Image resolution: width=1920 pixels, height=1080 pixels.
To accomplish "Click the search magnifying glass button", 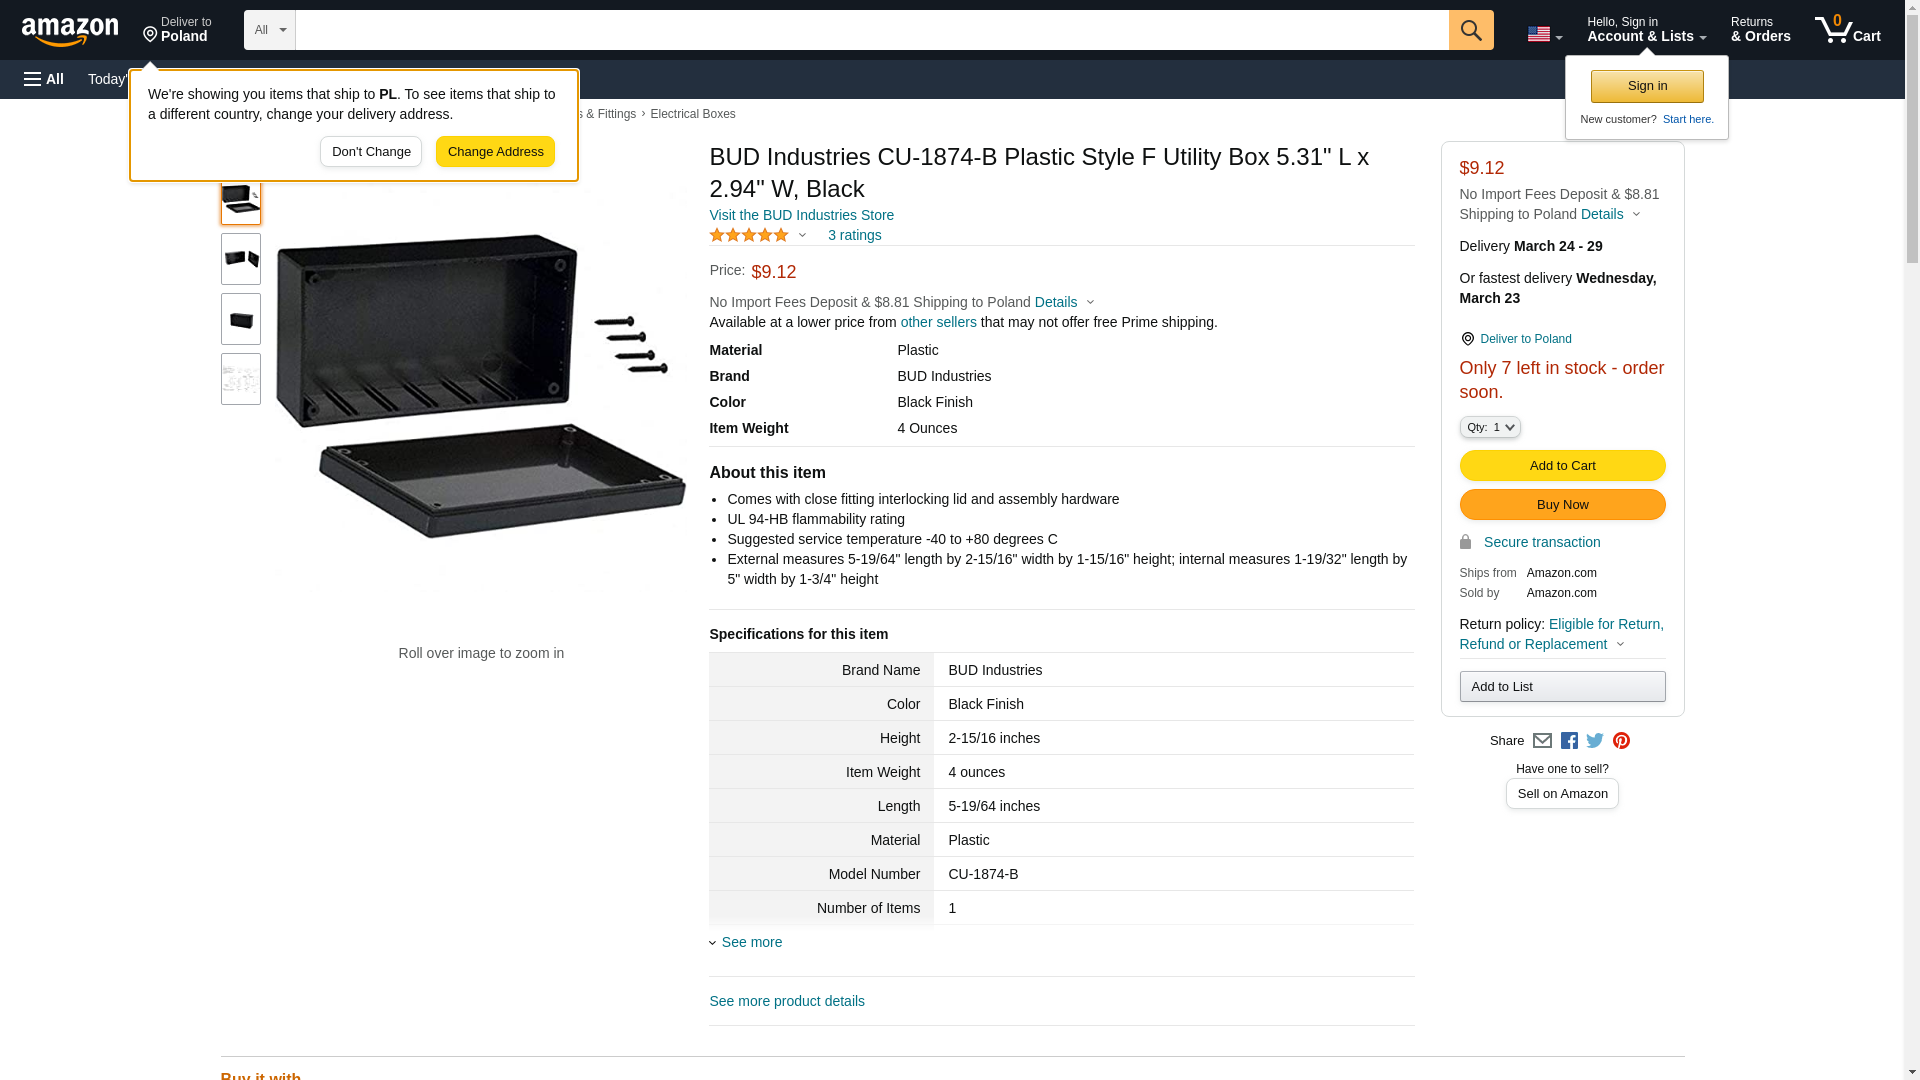I will [1470, 30].
